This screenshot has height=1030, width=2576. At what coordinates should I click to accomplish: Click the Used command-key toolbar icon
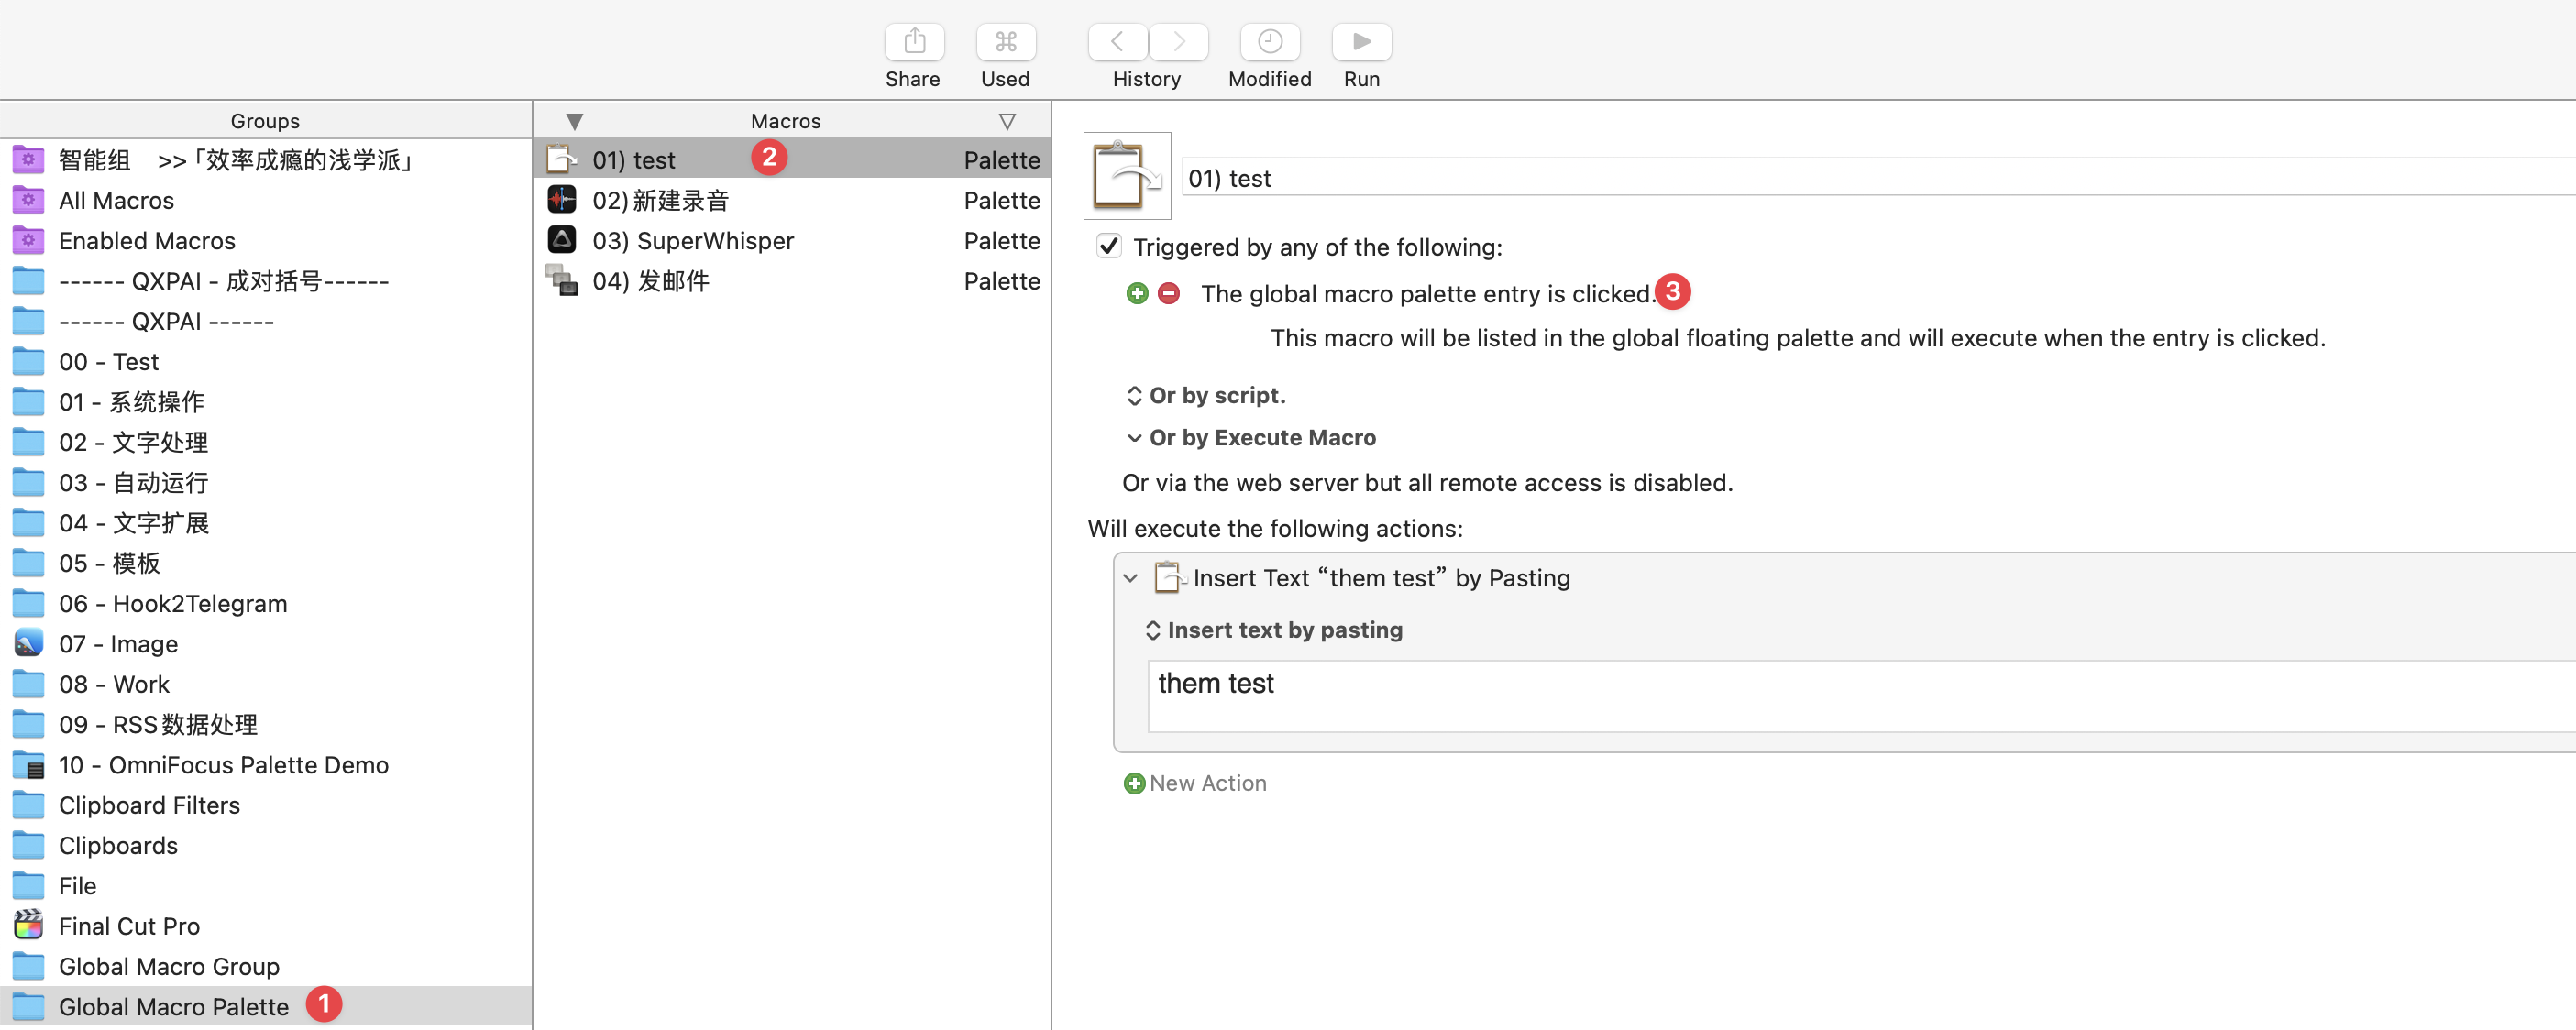coord(1005,42)
